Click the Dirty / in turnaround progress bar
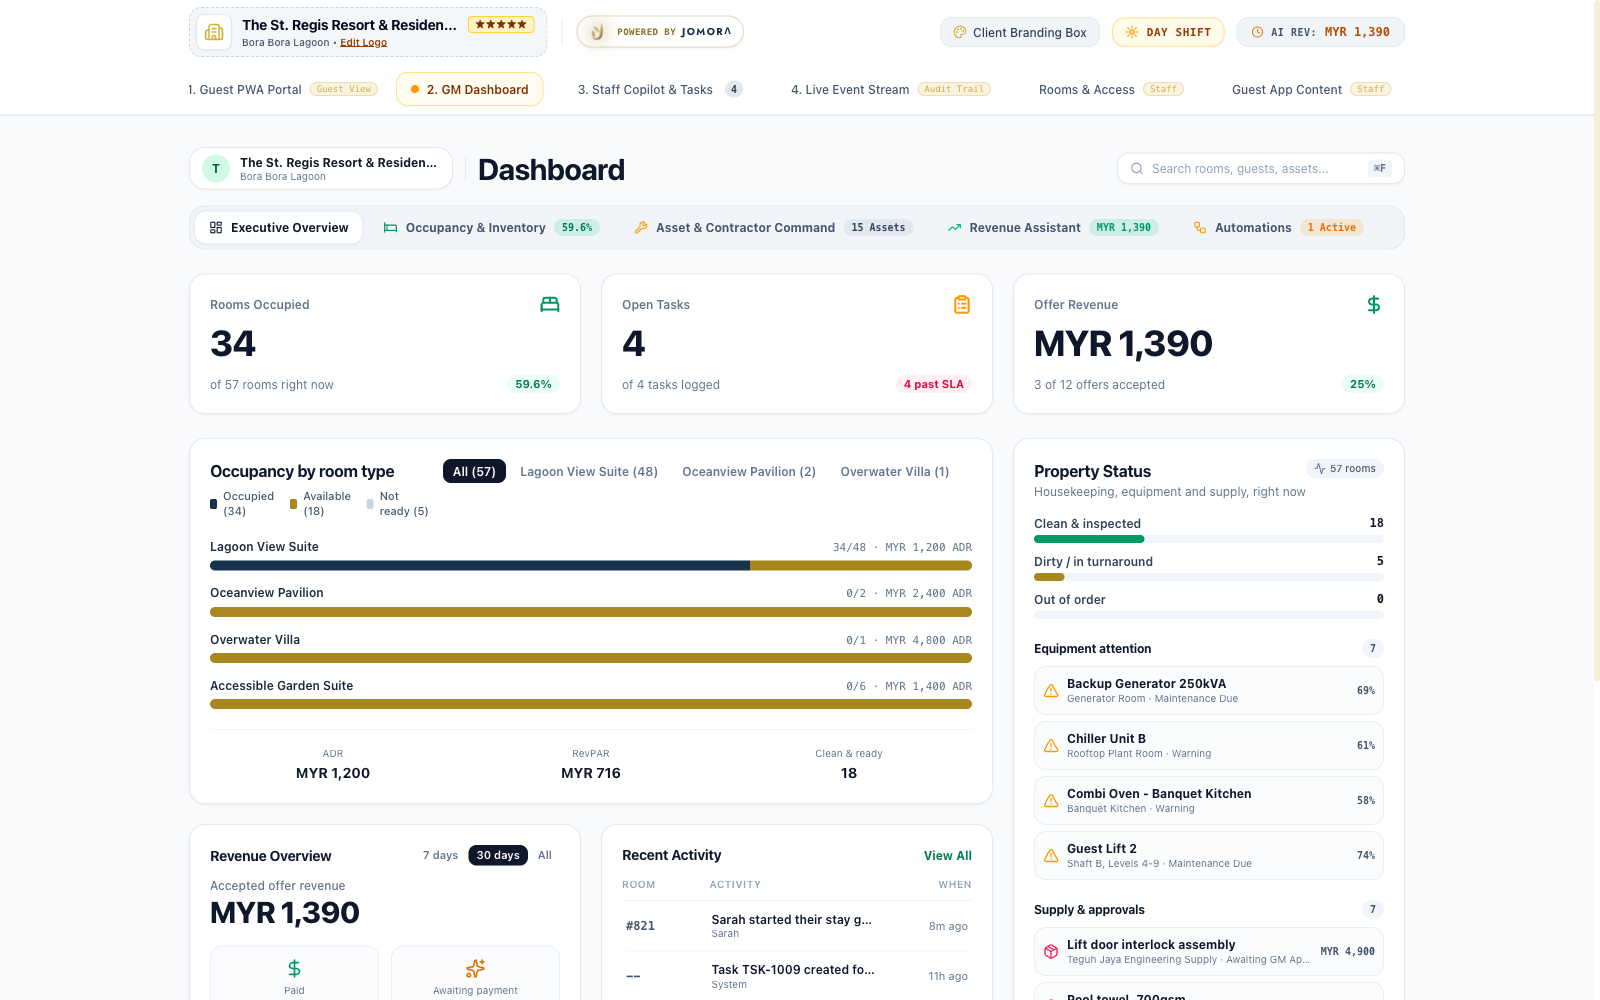The height and width of the screenshot is (1000, 1600). tap(1209, 577)
